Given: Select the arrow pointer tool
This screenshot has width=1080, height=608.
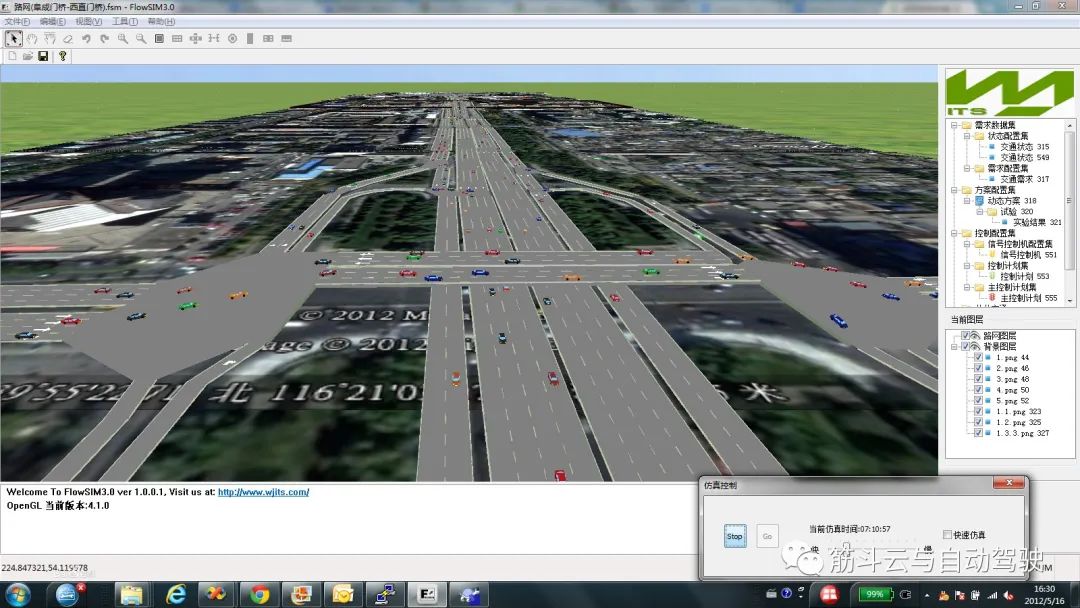Looking at the screenshot, I should point(13,39).
